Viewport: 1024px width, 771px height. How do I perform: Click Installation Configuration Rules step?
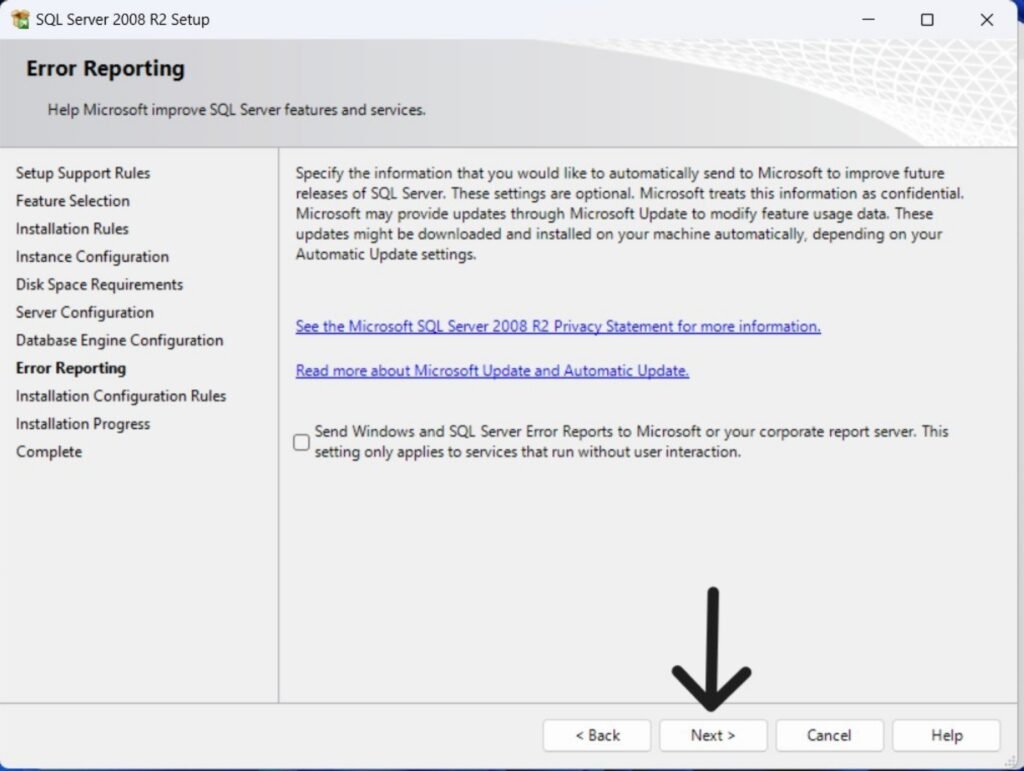[121, 396]
